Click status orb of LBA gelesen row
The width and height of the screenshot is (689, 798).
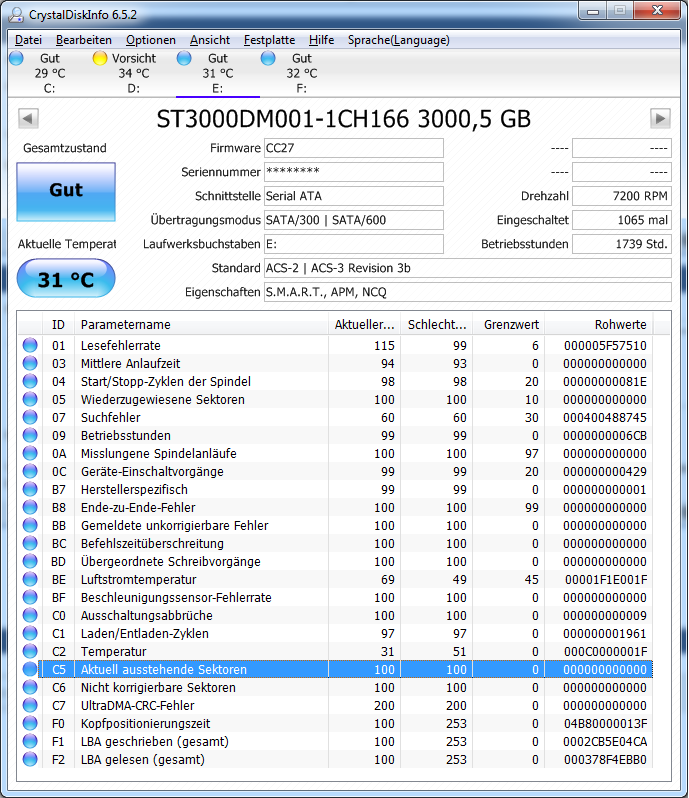pos(30,759)
